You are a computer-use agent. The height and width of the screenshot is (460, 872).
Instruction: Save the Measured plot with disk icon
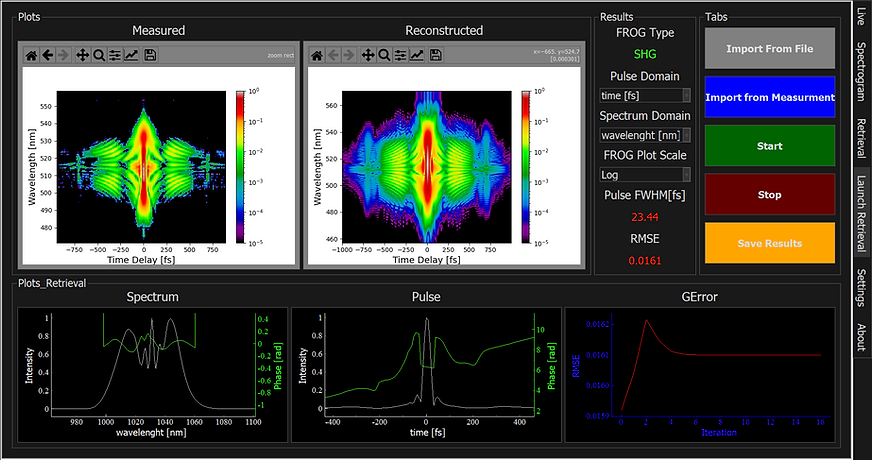pyautogui.click(x=150, y=56)
